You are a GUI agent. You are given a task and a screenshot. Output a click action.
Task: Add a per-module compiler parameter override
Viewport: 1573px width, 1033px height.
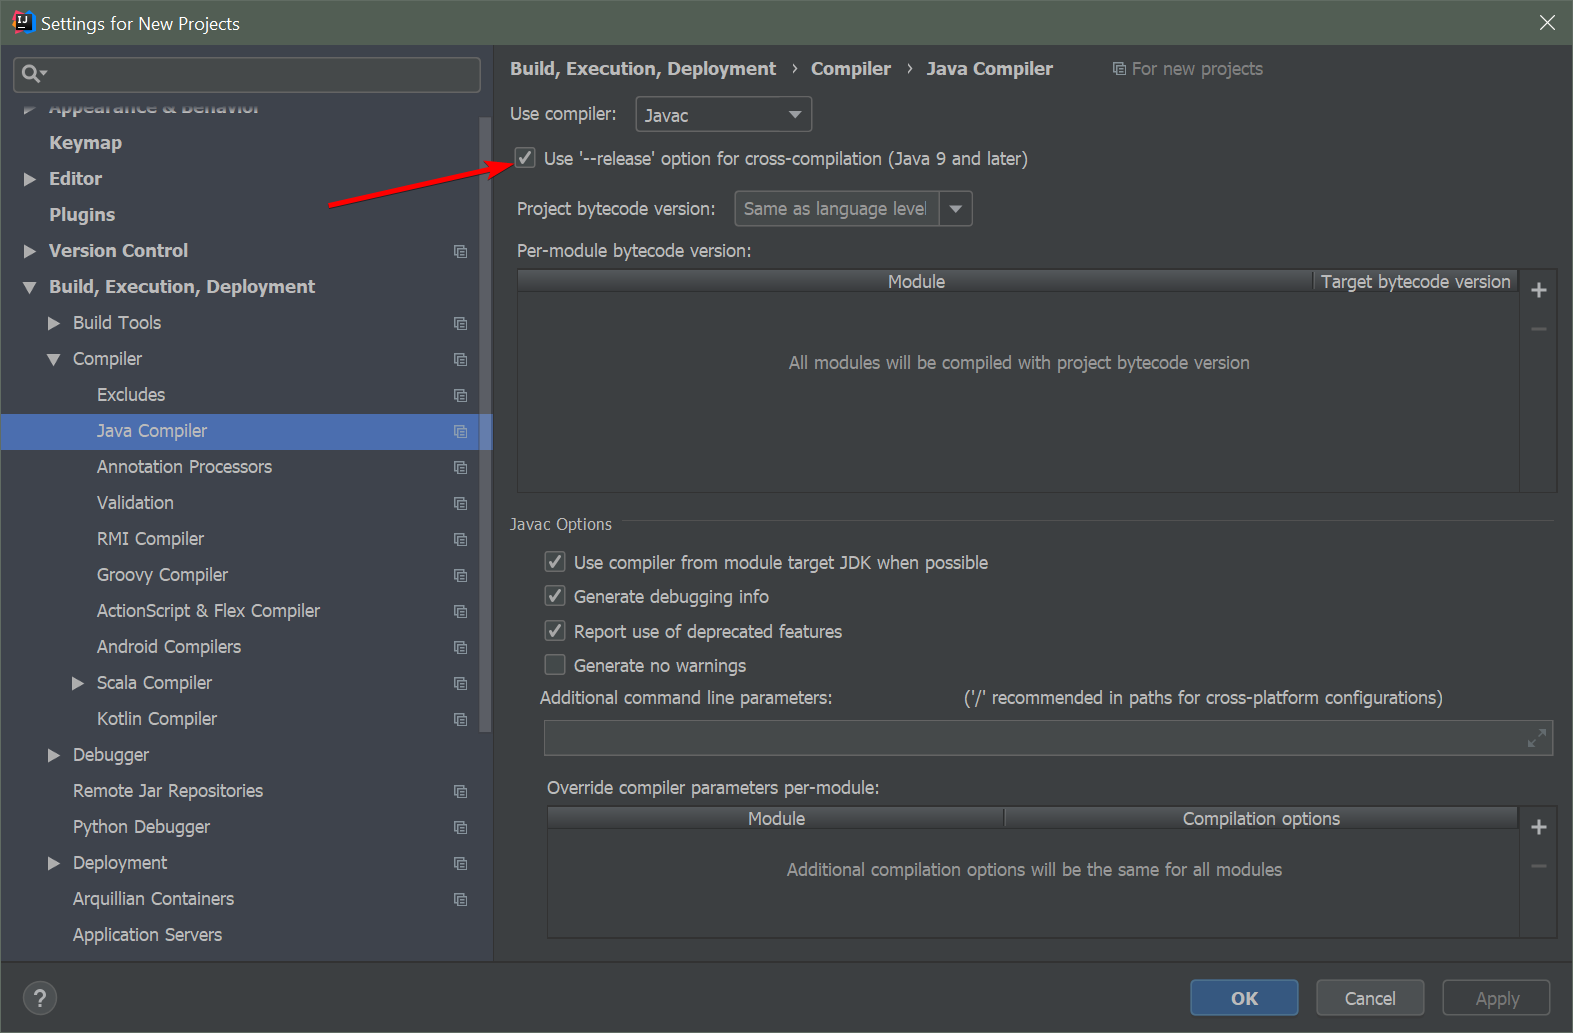pos(1539,827)
